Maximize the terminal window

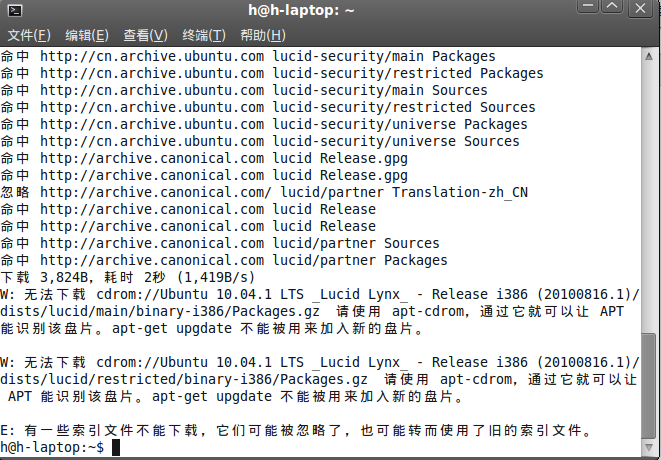pos(612,6)
